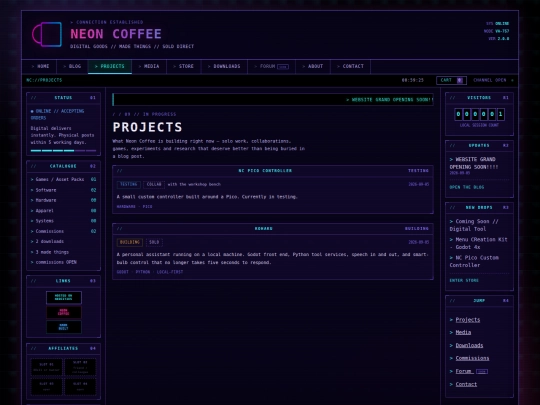Click the Neon Coffee mug logo
This screenshot has width=540, height=405.
(47, 34)
